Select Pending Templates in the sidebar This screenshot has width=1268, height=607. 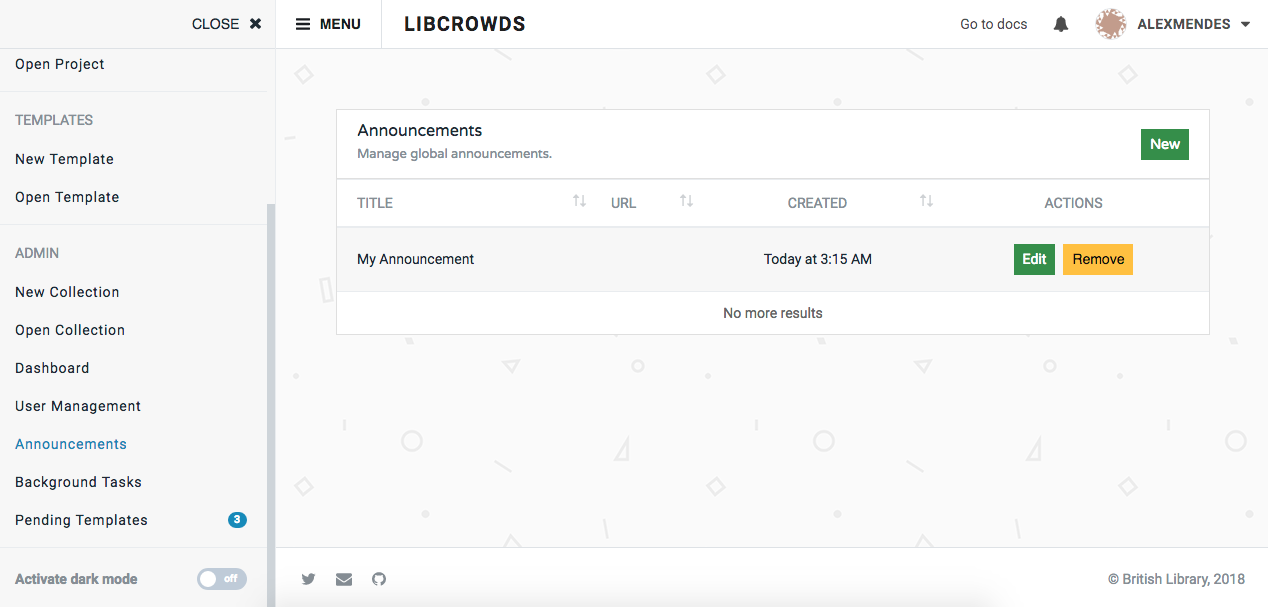(x=81, y=520)
